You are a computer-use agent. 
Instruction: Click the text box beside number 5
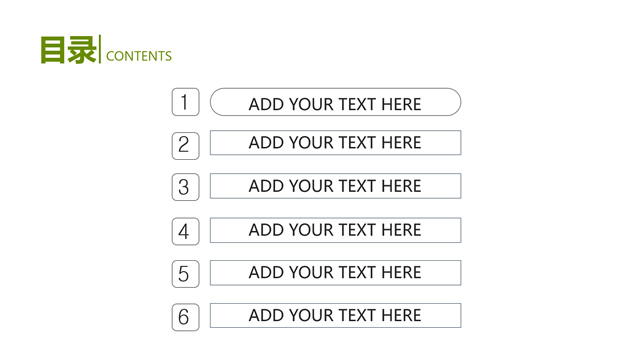(335, 273)
